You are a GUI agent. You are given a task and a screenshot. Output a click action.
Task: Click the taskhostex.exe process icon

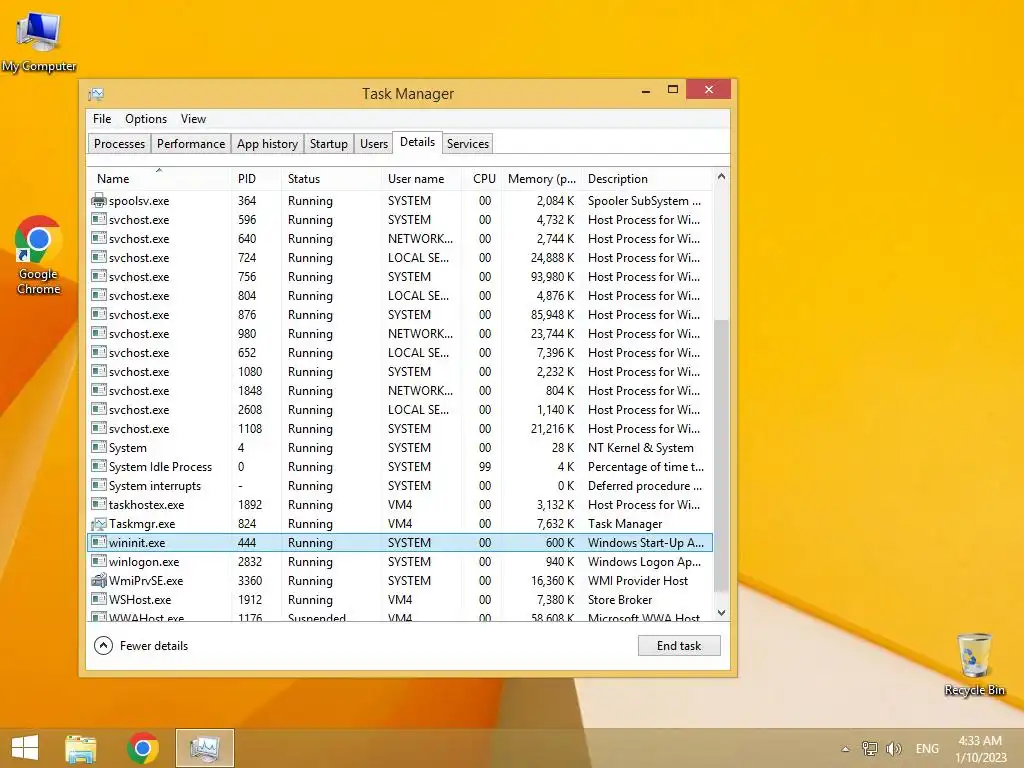pos(99,505)
